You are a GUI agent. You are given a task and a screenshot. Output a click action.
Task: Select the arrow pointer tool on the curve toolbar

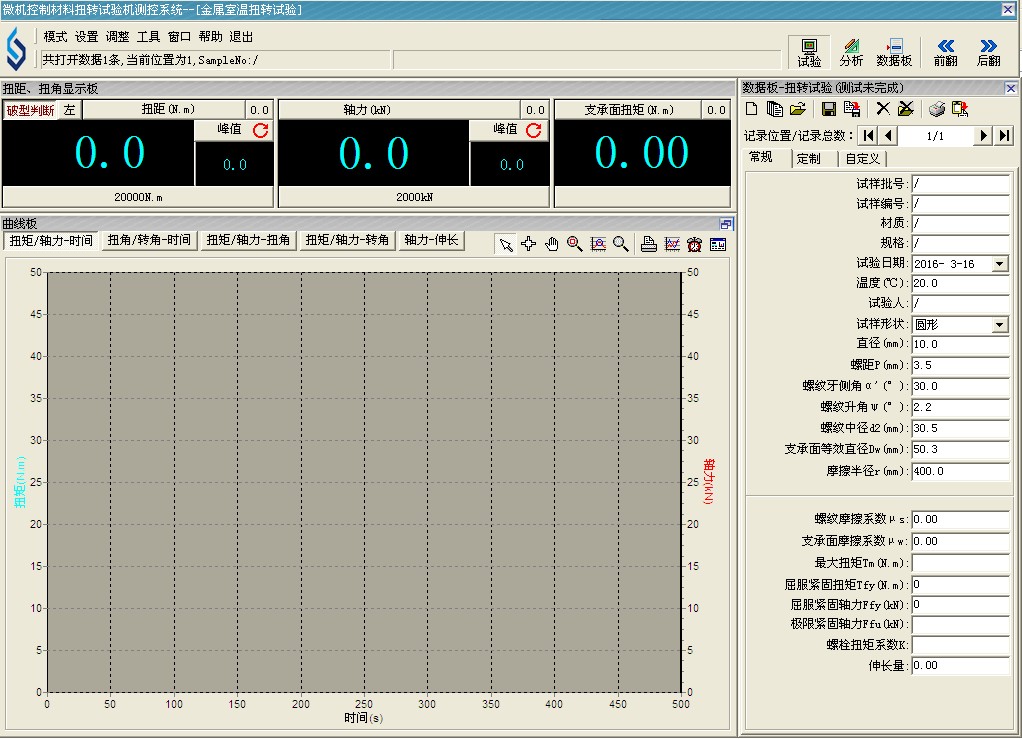[507, 243]
